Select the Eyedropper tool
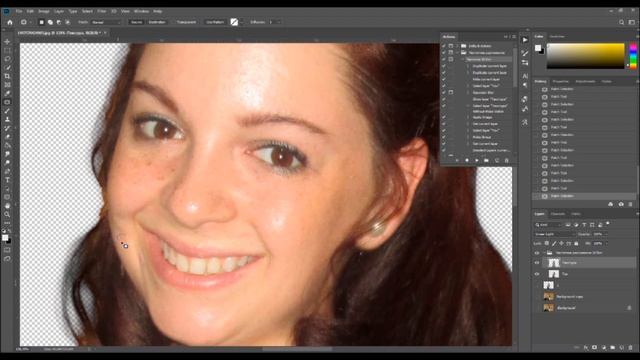640x360 pixels. [x=7, y=93]
